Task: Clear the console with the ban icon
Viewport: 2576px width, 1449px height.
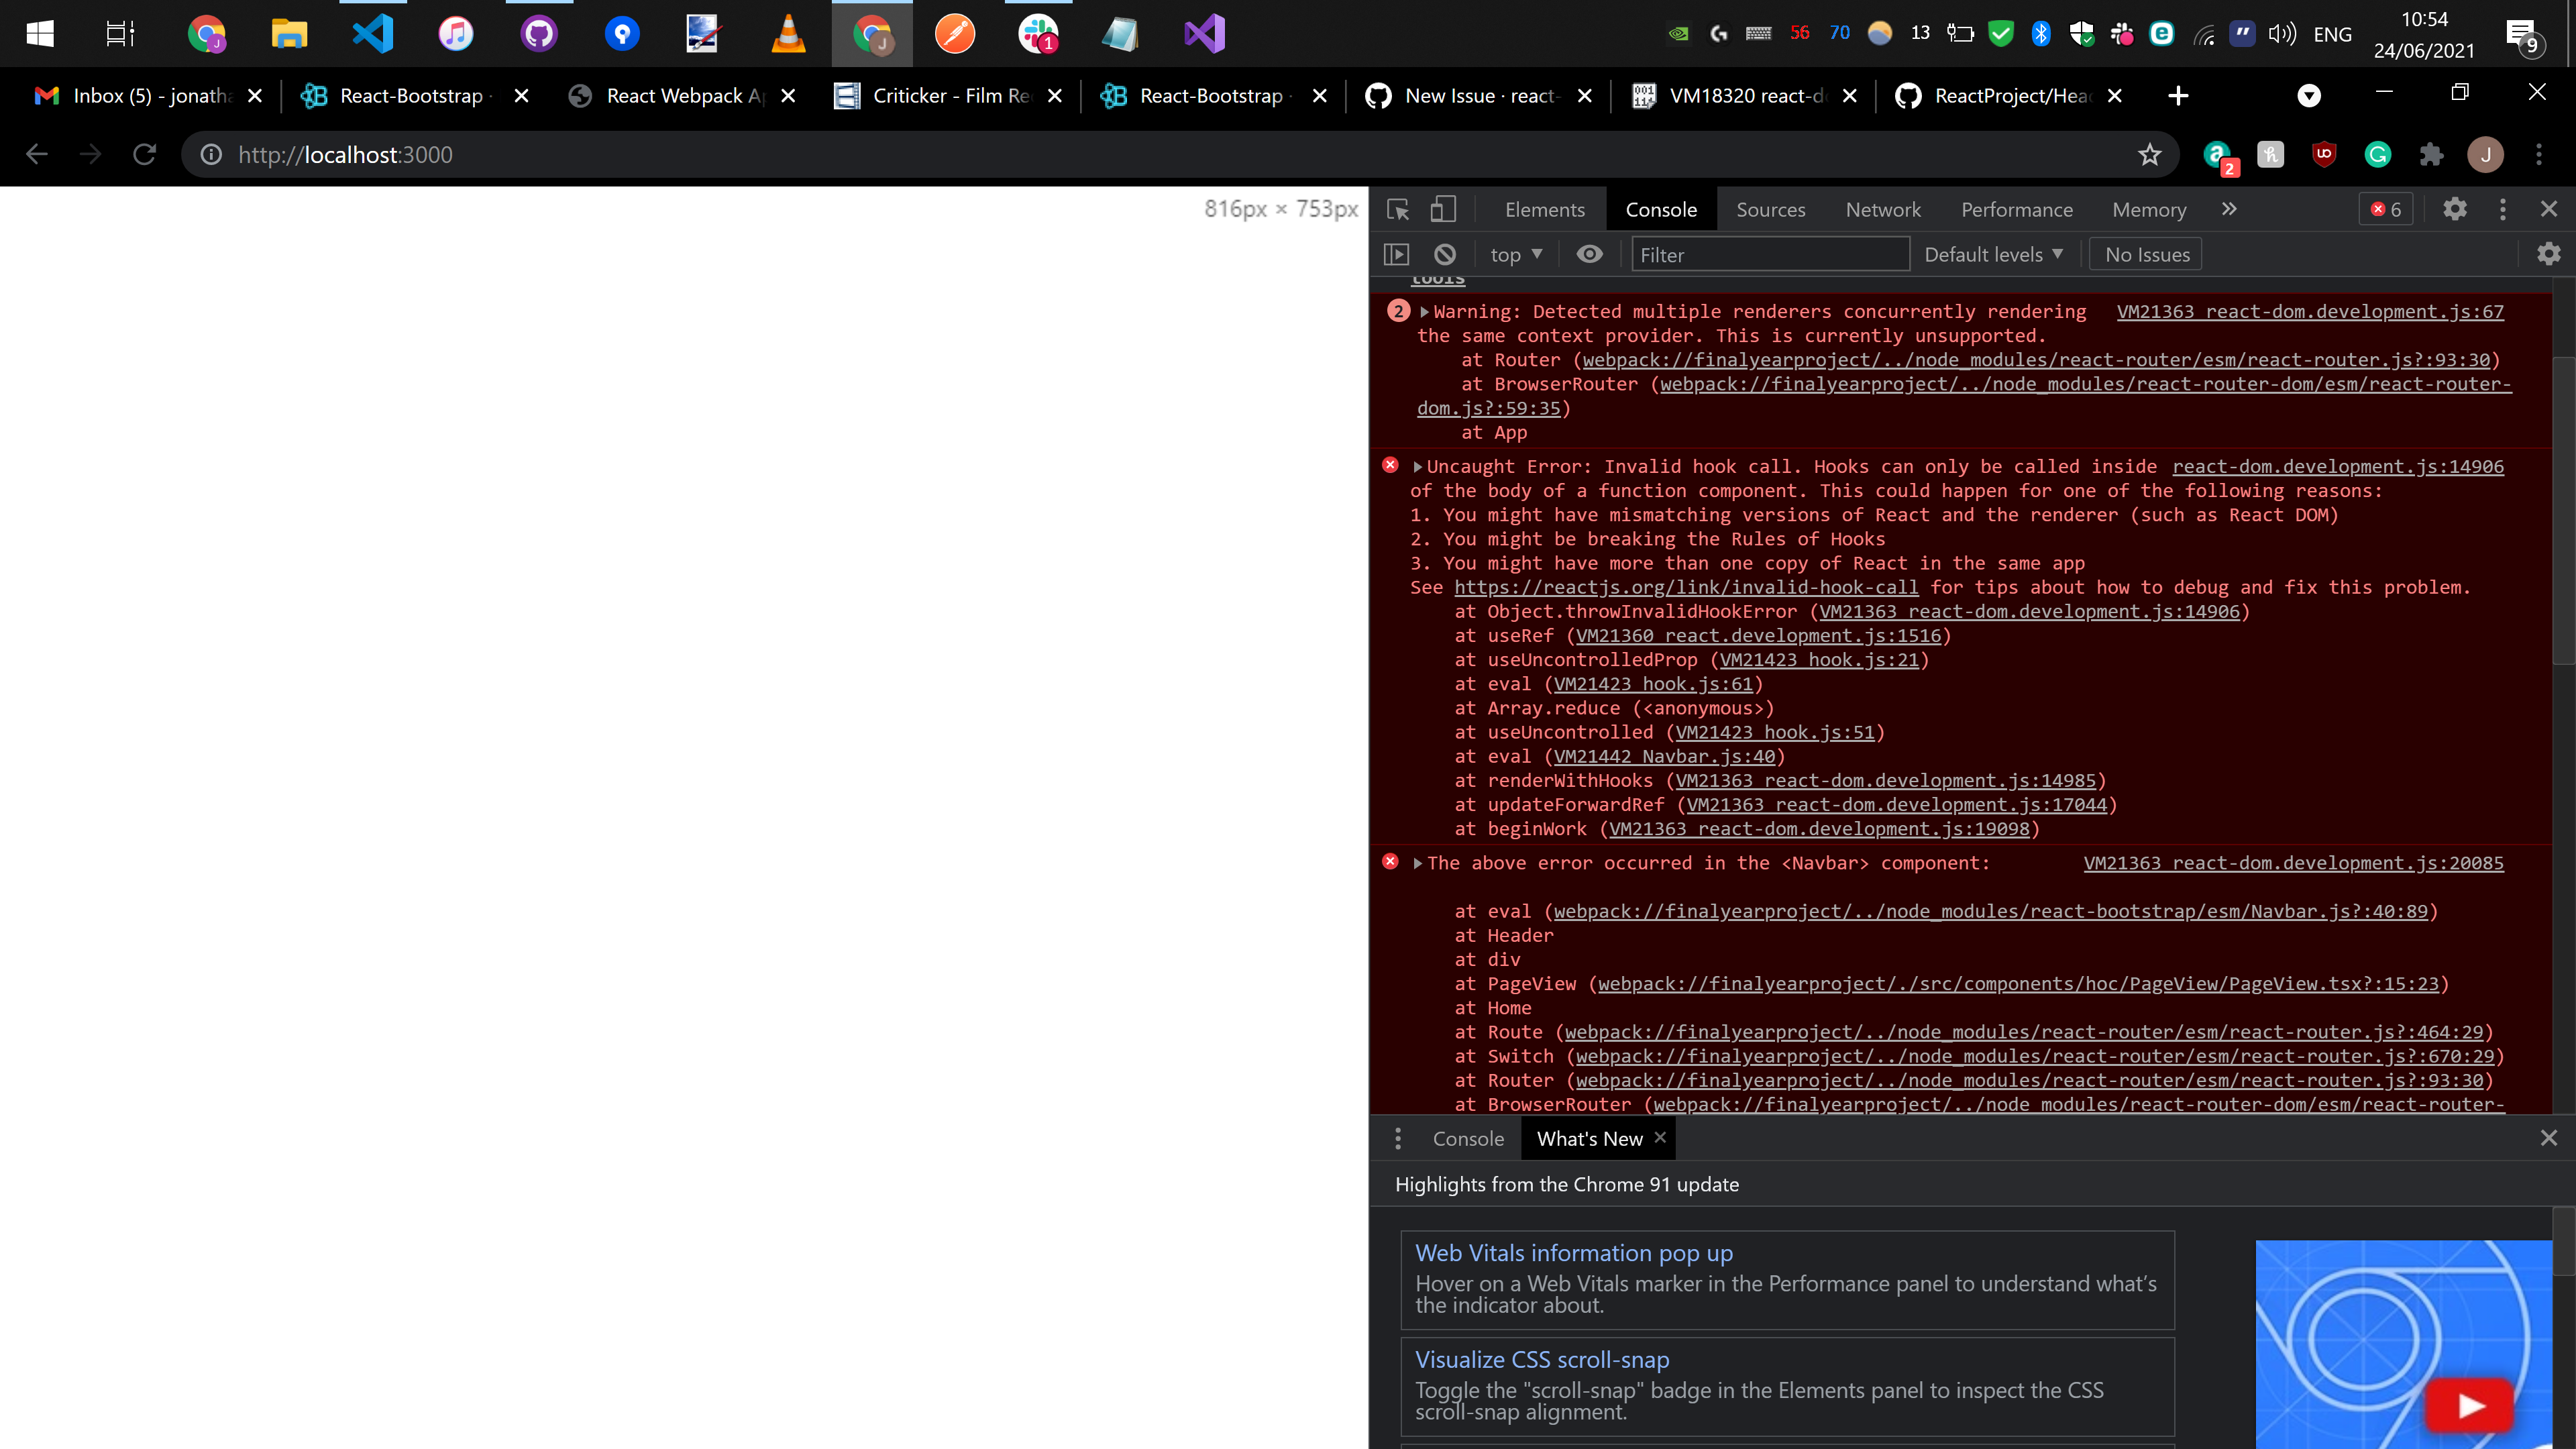Action: click(1445, 254)
